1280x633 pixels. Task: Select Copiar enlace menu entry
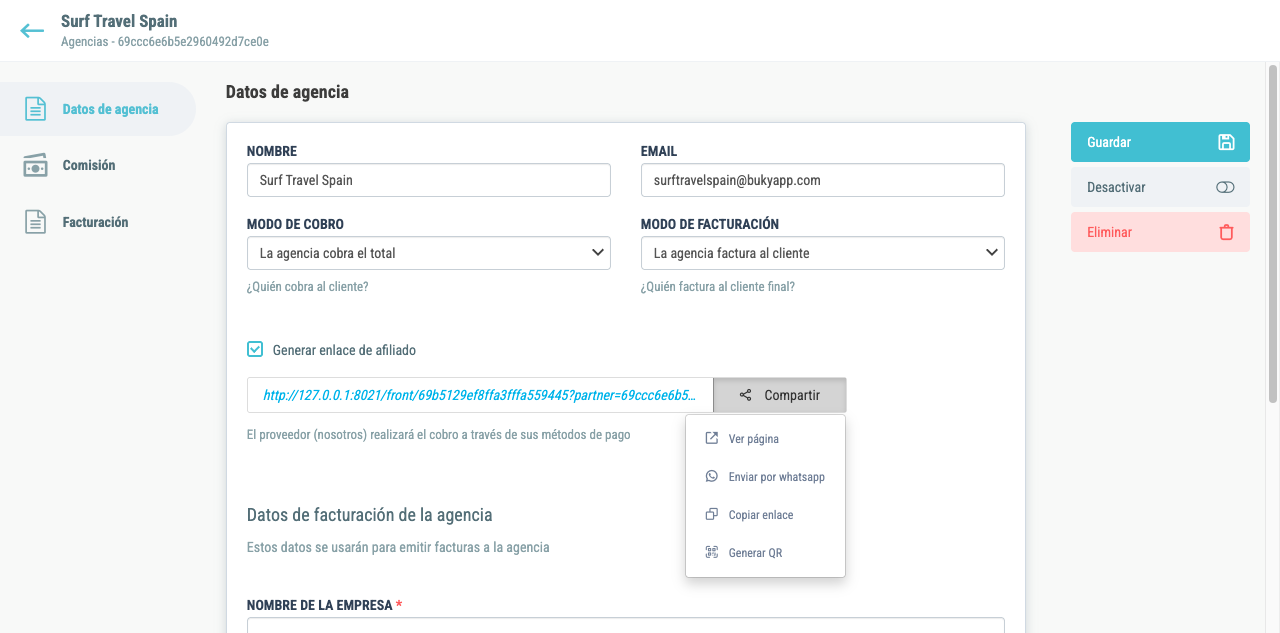click(x=766, y=514)
